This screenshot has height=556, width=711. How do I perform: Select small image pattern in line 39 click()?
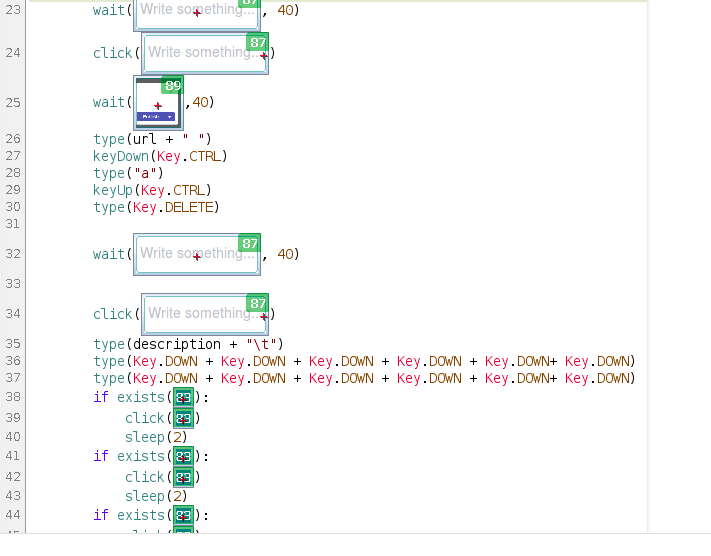(183, 418)
